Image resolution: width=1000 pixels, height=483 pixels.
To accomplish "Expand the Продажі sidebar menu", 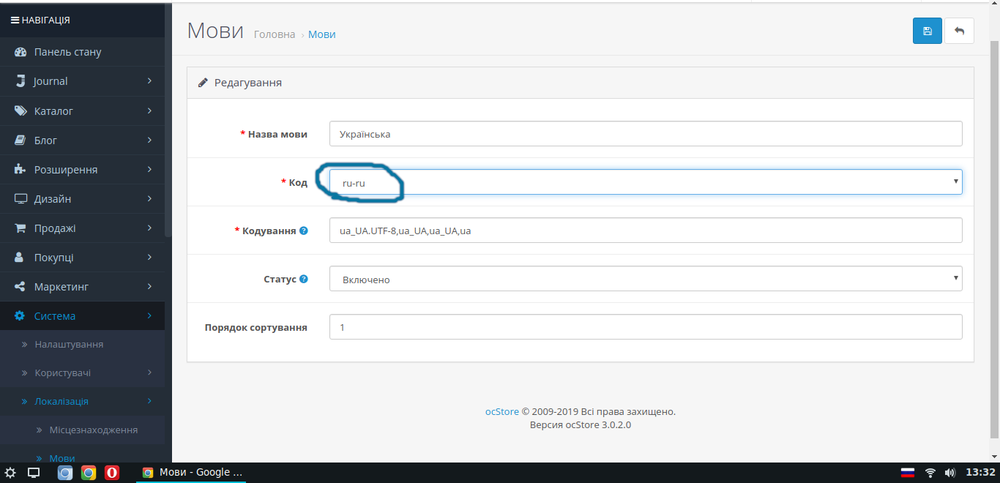I will [83, 228].
